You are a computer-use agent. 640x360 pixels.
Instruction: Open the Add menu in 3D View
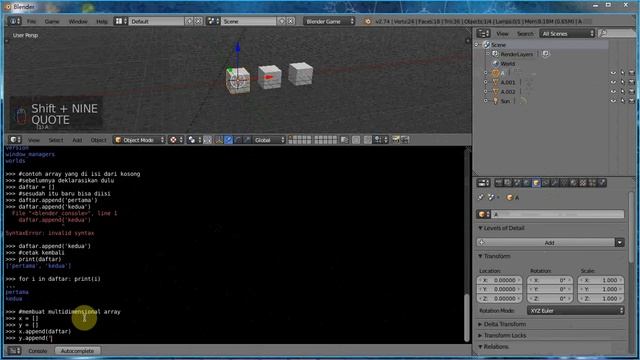77,140
